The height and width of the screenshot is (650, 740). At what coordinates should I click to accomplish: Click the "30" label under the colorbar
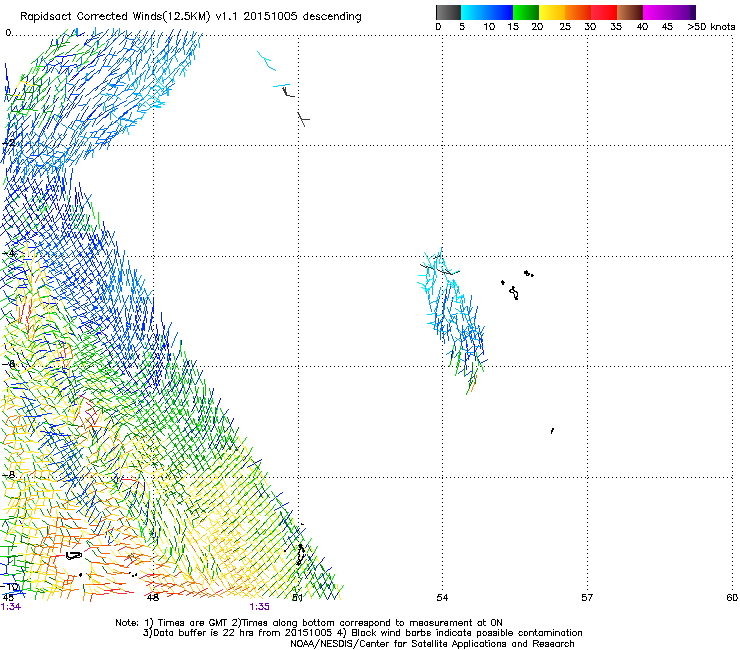click(x=590, y=27)
